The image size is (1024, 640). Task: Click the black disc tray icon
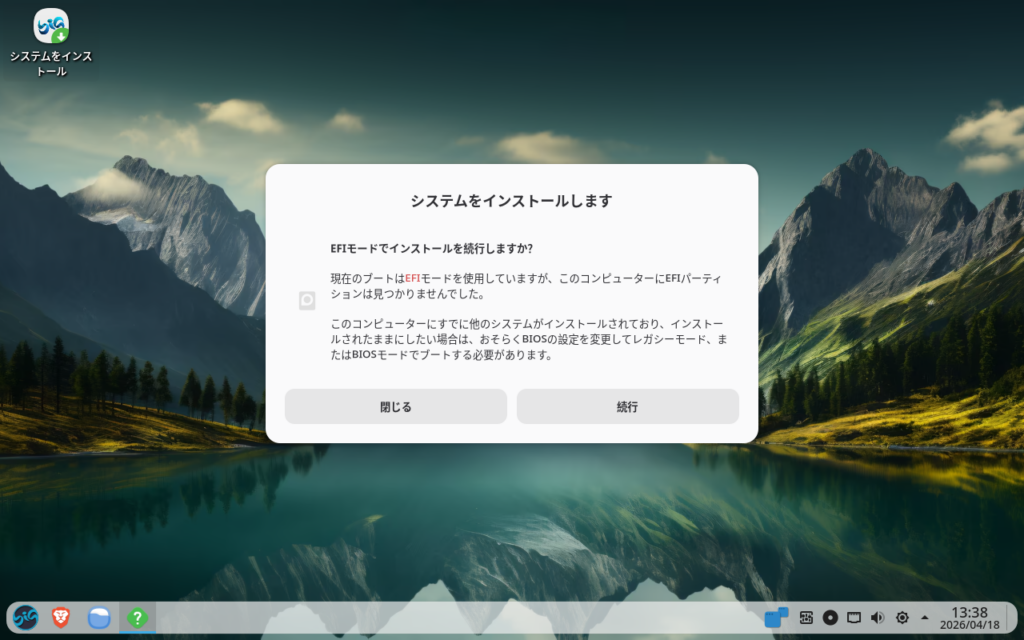coord(830,618)
